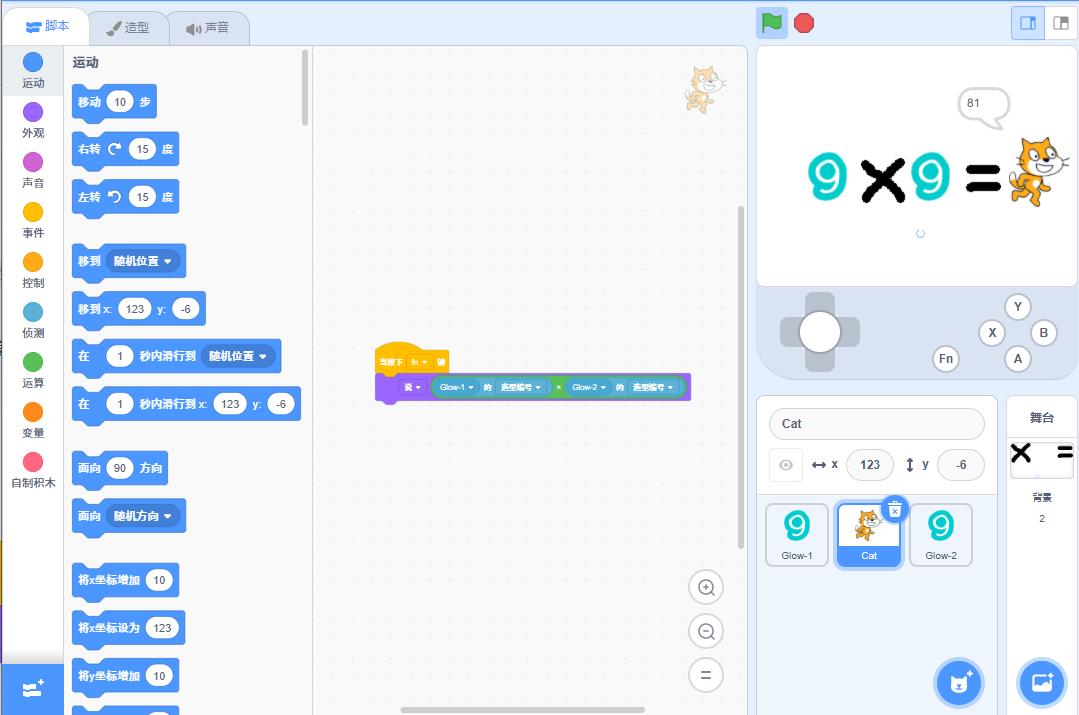Zoom in on the script workspace

tap(706, 588)
